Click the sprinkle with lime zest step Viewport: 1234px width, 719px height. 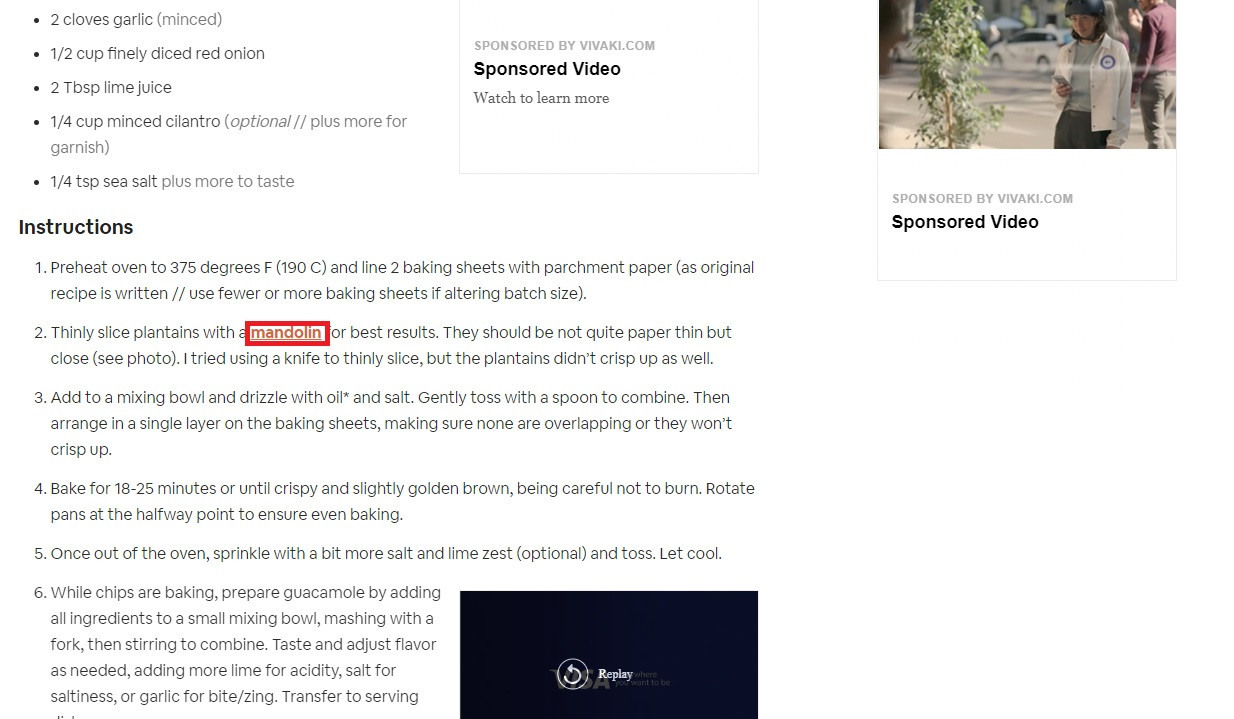tap(386, 553)
